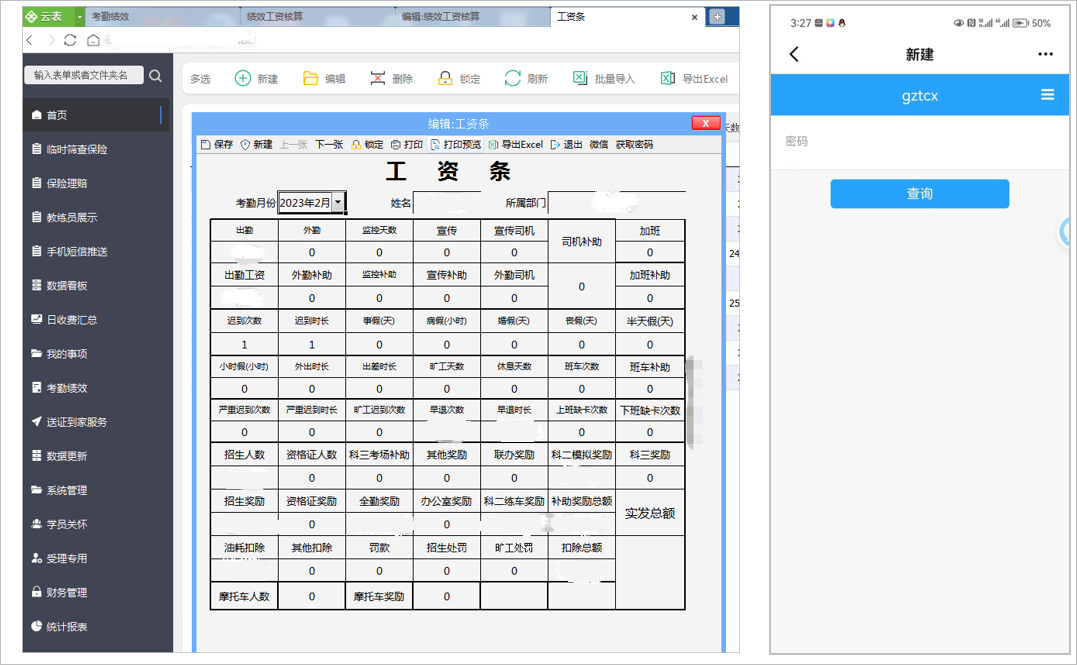The height and width of the screenshot is (665, 1077).
Task: Open 学员关怀 in the sidebar
Action: 96,524
